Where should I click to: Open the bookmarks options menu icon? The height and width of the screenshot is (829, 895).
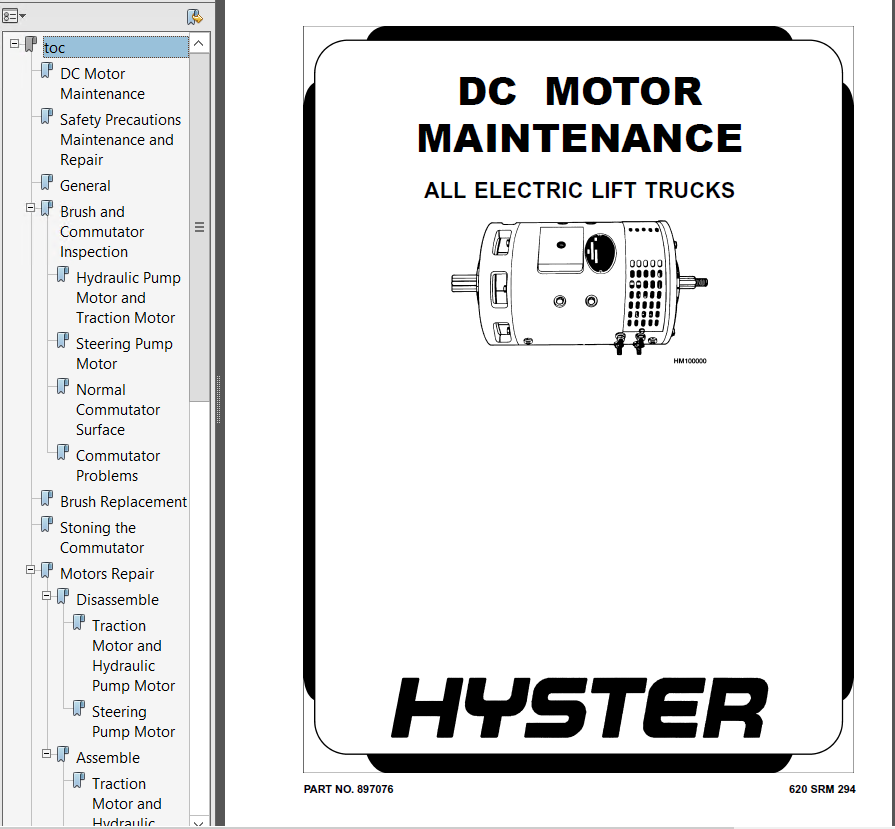point(14,16)
